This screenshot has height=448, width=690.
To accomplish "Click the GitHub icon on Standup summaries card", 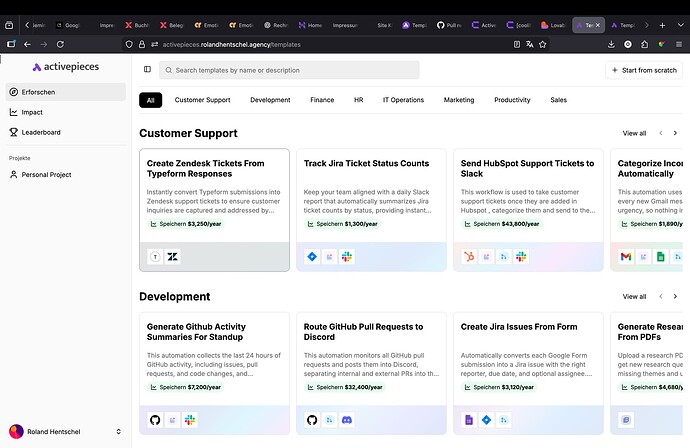I will click(155, 420).
